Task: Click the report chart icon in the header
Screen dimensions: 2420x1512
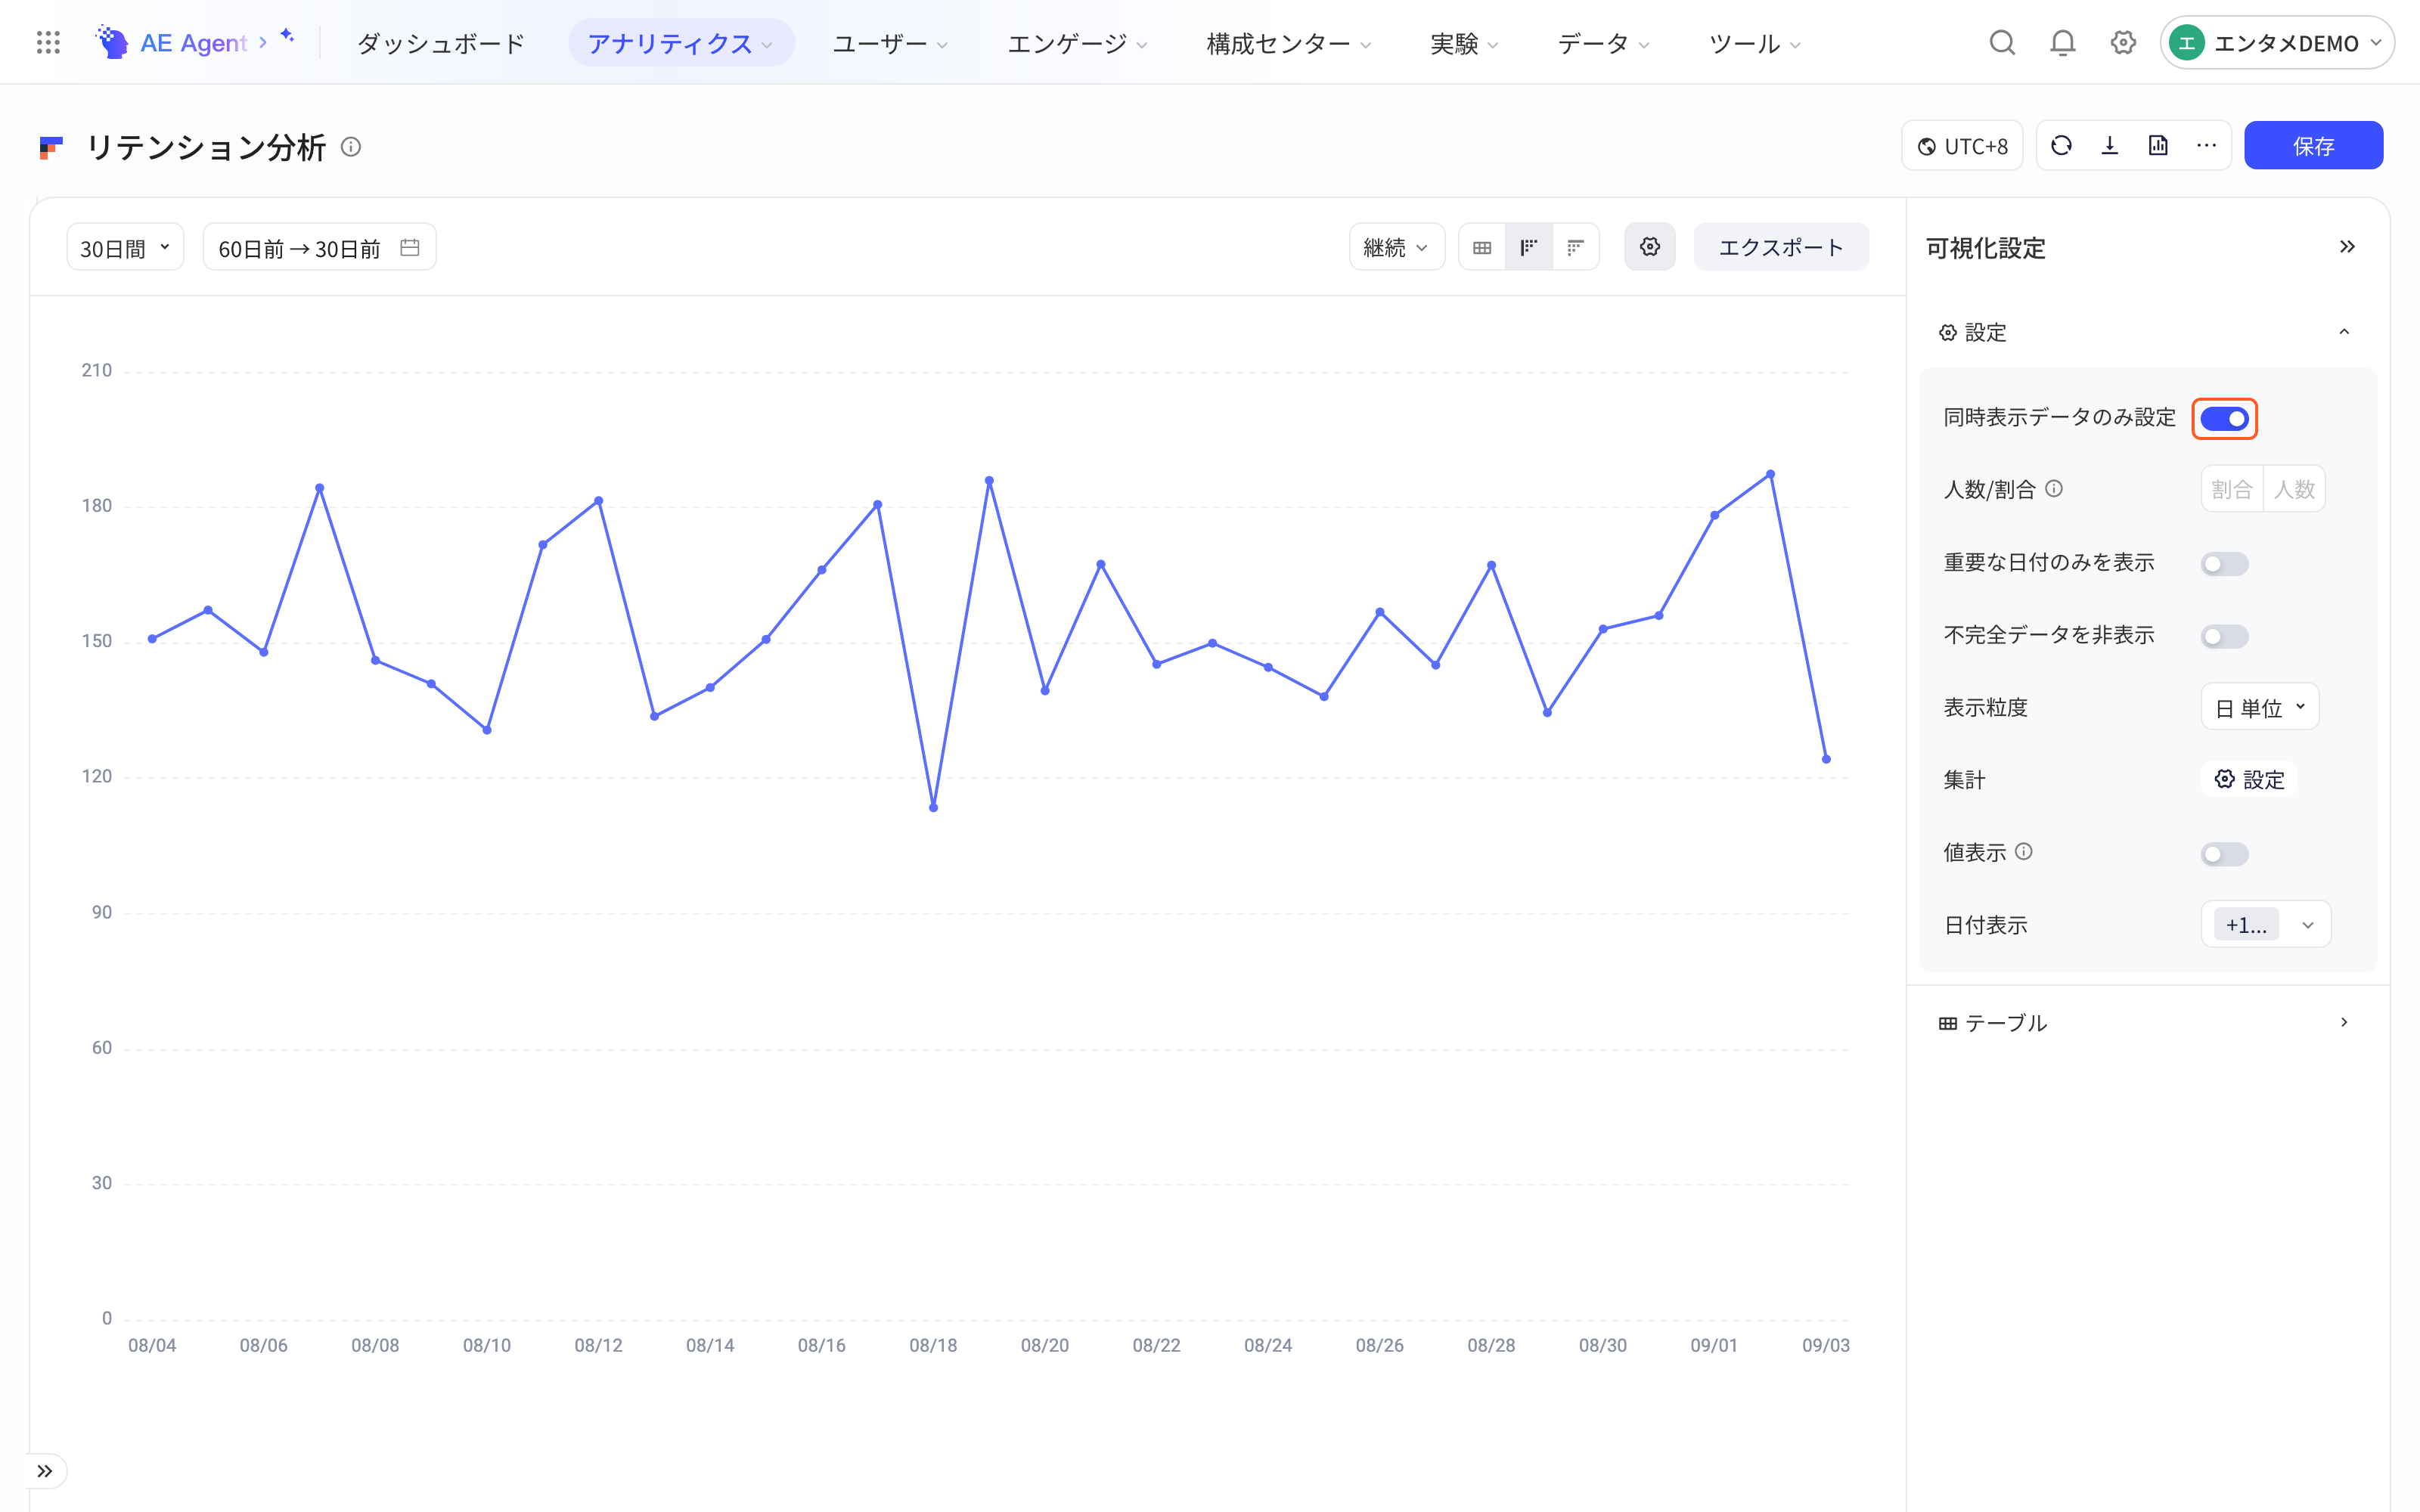Action: click(2158, 146)
